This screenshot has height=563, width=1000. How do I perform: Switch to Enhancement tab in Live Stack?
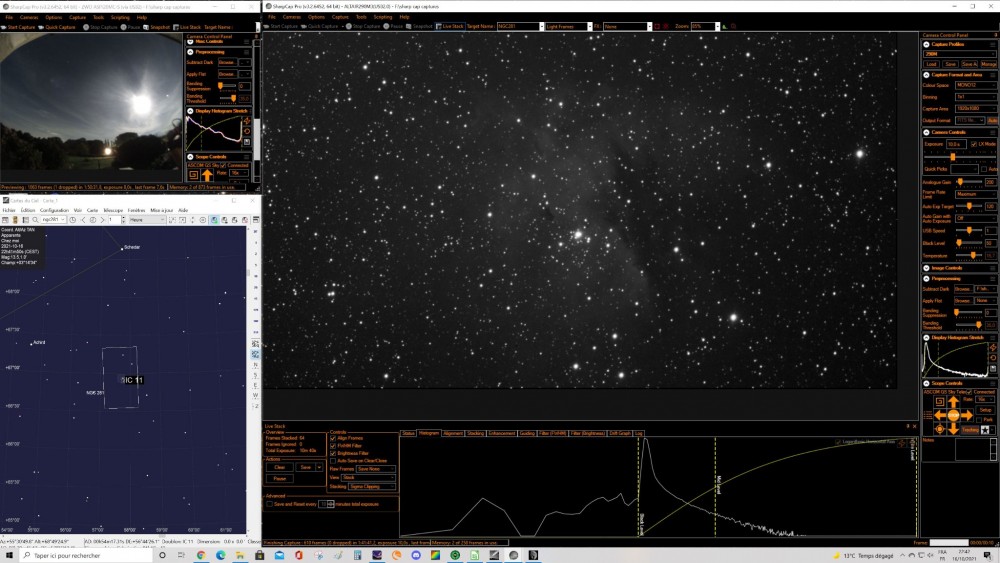point(502,433)
